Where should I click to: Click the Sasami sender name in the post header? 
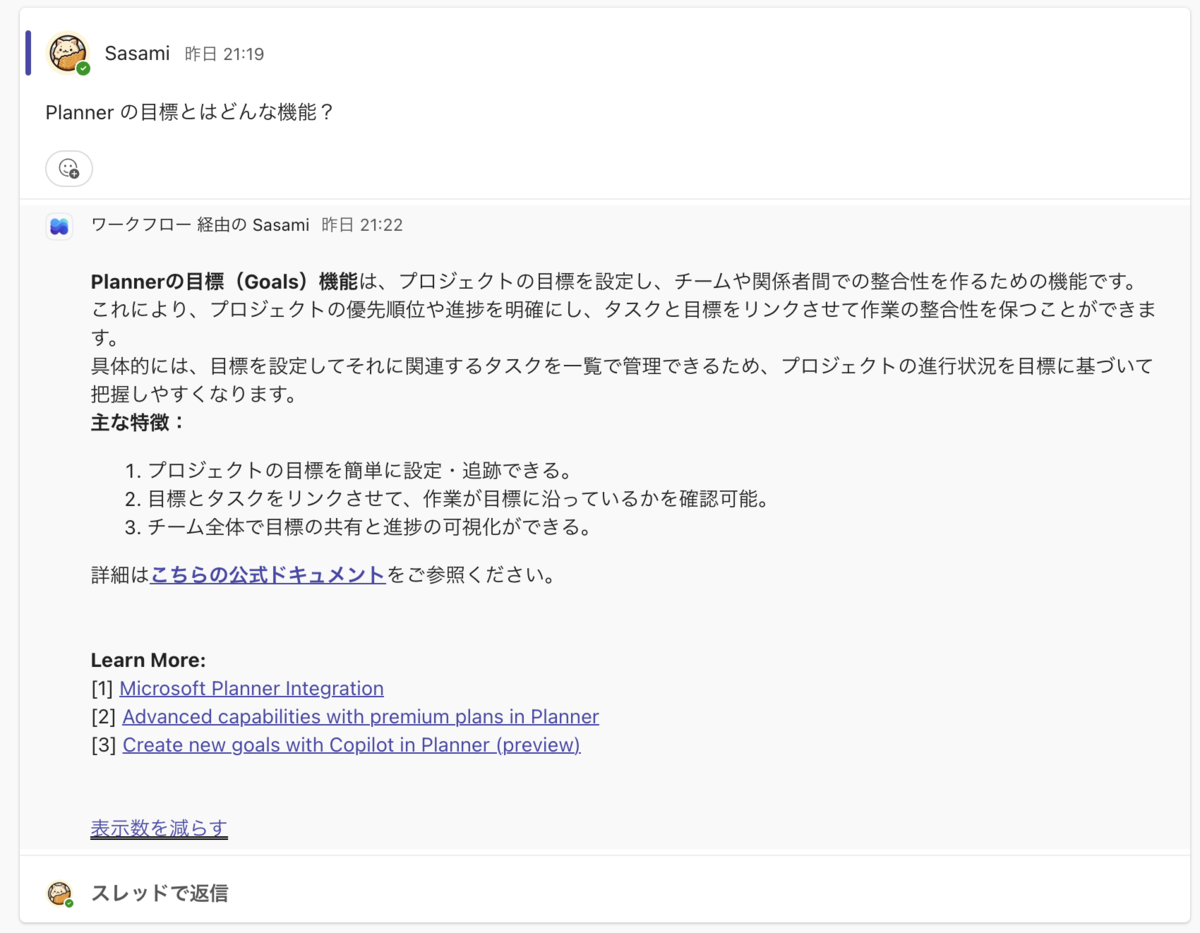[137, 53]
